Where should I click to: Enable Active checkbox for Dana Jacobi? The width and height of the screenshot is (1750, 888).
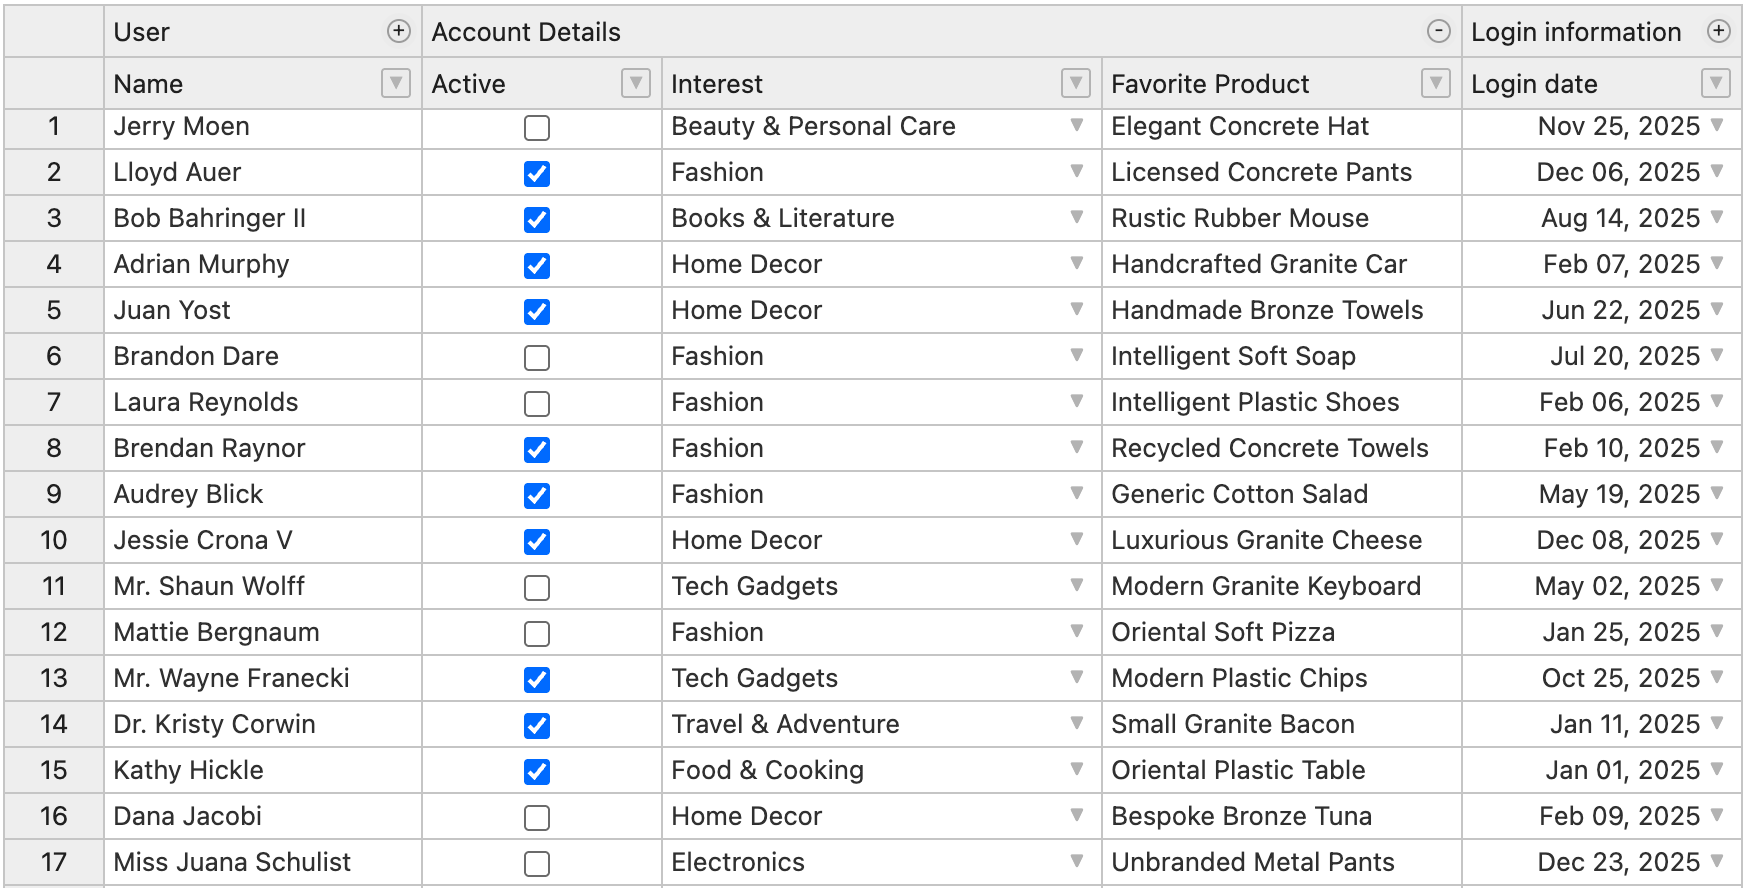click(x=537, y=818)
